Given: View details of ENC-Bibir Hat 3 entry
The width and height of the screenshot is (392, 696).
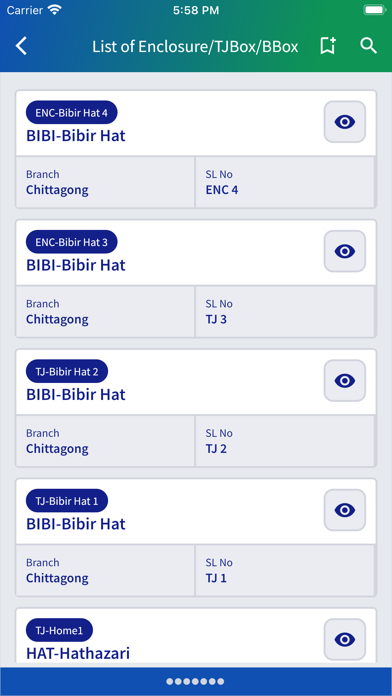Looking at the screenshot, I should tap(344, 251).
